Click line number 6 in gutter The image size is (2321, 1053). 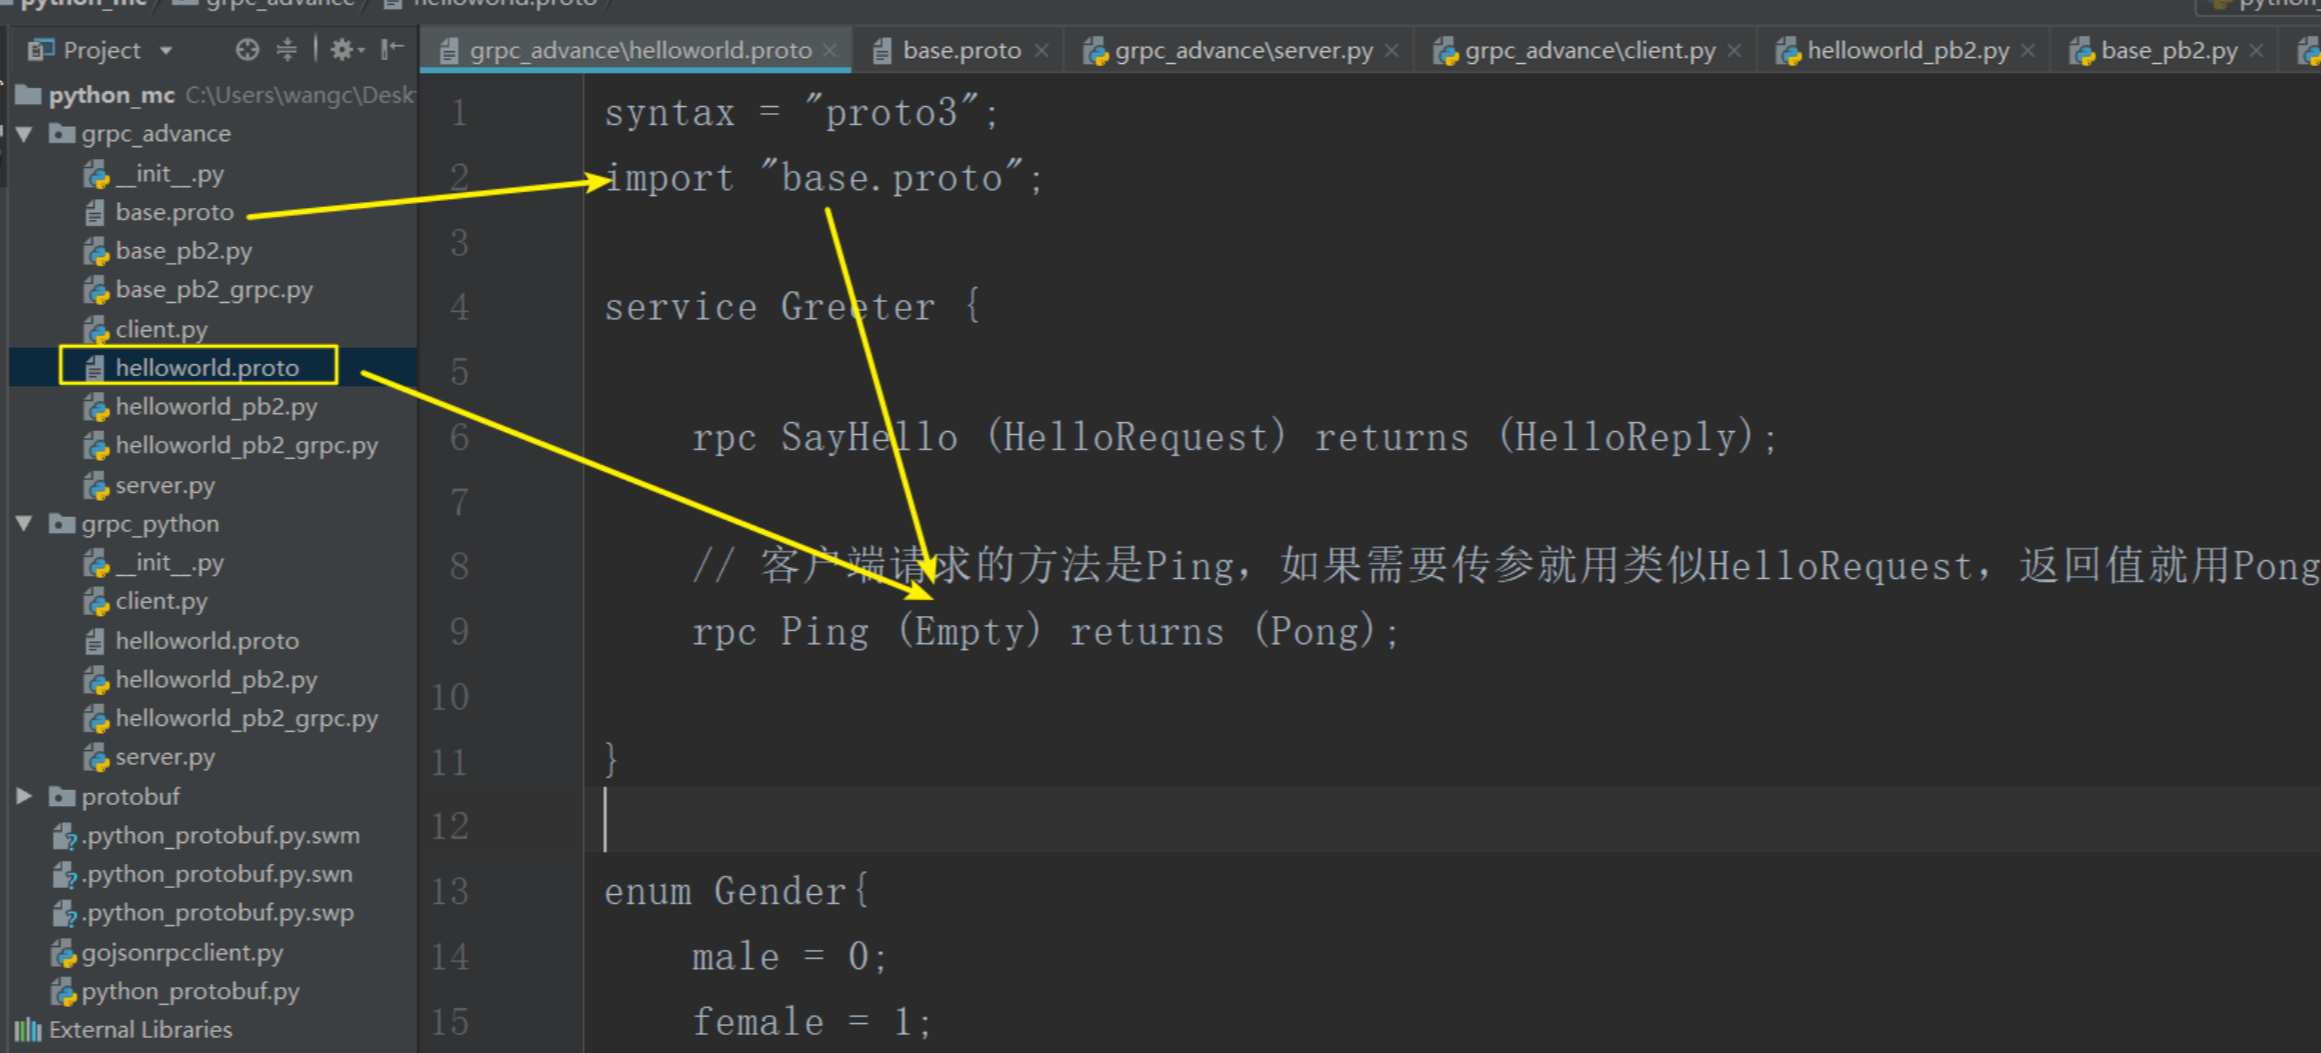click(459, 437)
